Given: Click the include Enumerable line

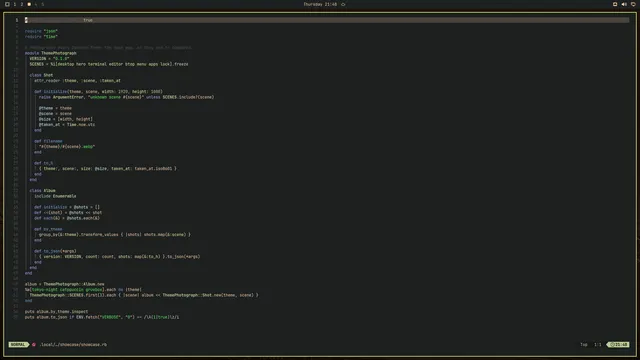Looking at the screenshot, I should coord(55,196).
